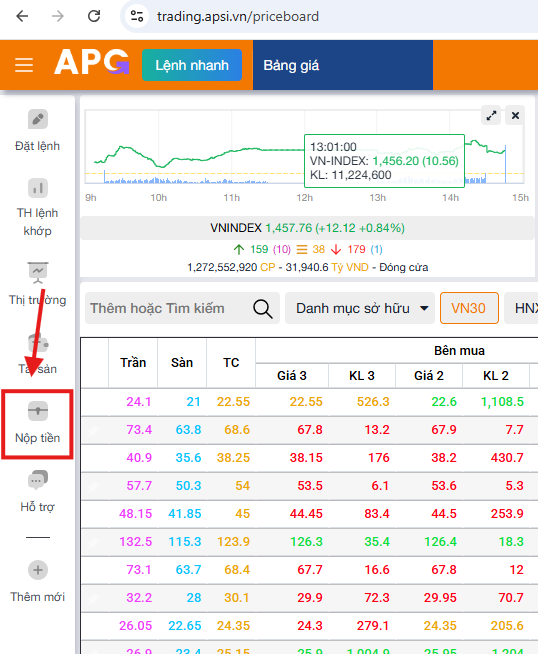Click the APG logo
The height and width of the screenshot is (654, 538).
tap(91, 62)
